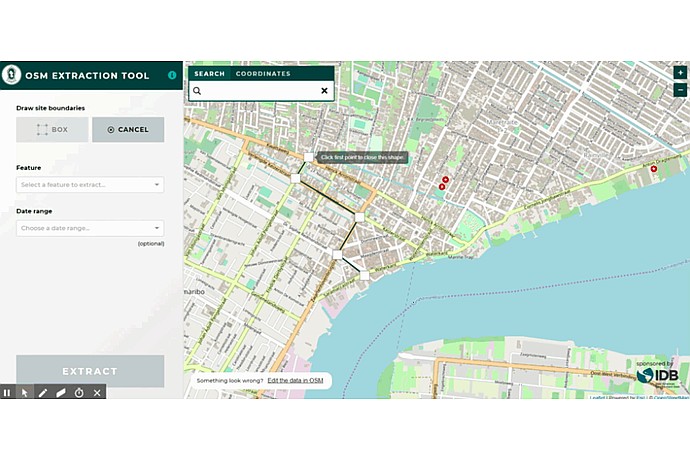Click the magnifier search icon

coord(197,91)
